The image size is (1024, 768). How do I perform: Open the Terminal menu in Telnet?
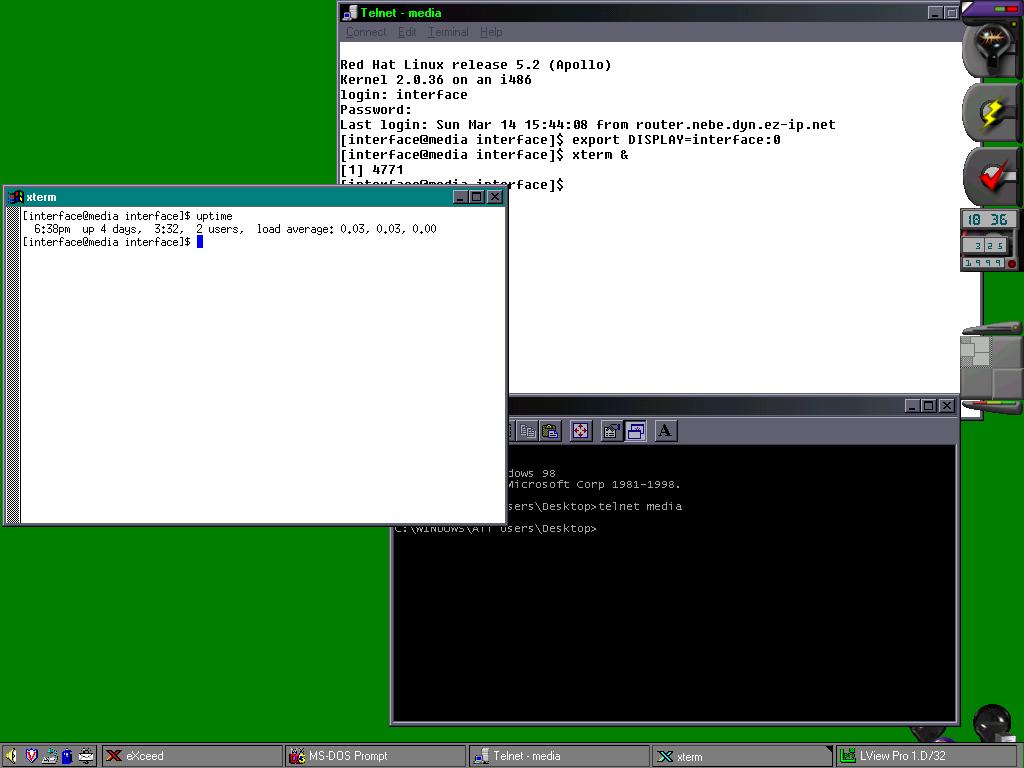coord(448,32)
